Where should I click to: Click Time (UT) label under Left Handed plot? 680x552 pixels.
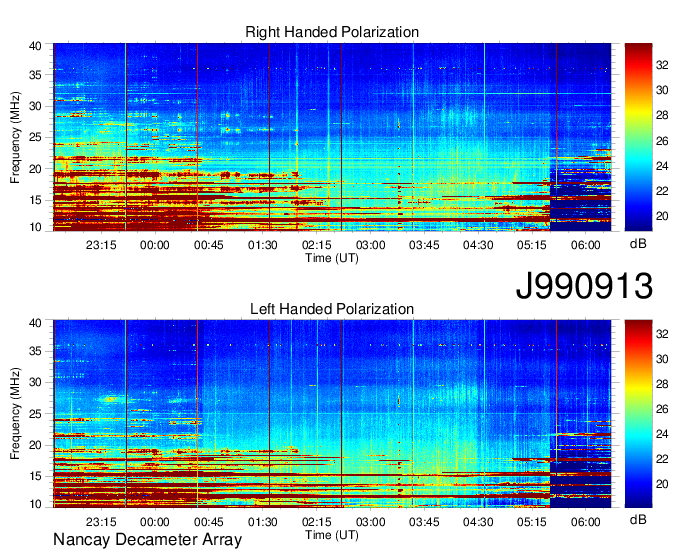332,535
